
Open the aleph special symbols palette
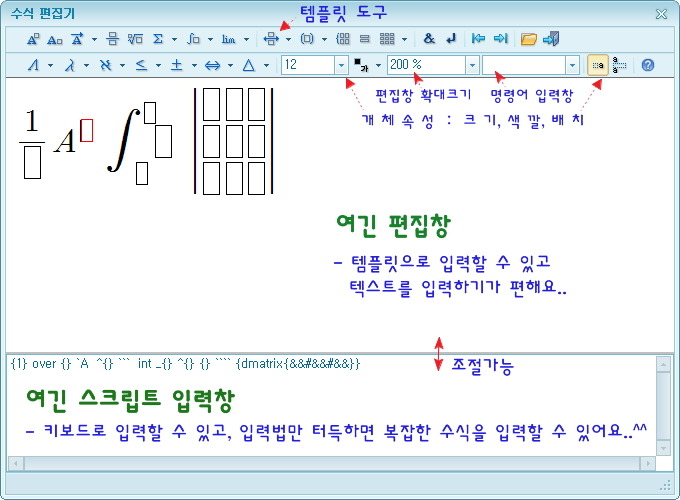(x=106, y=65)
